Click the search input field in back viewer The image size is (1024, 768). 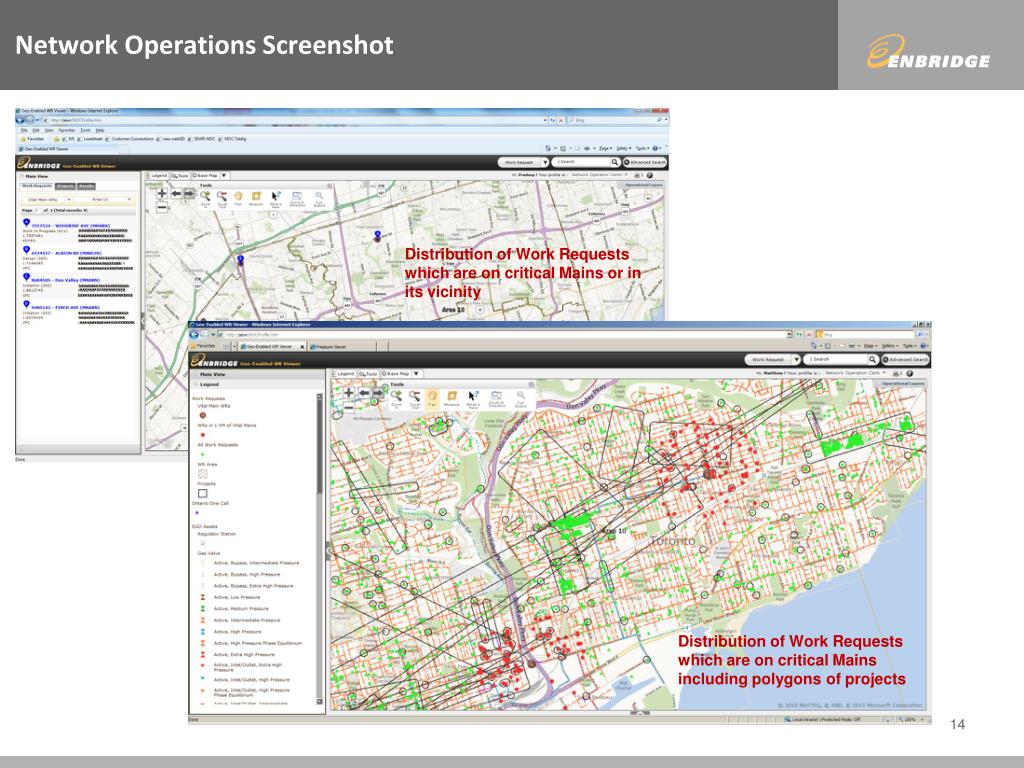(x=581, y=162)
